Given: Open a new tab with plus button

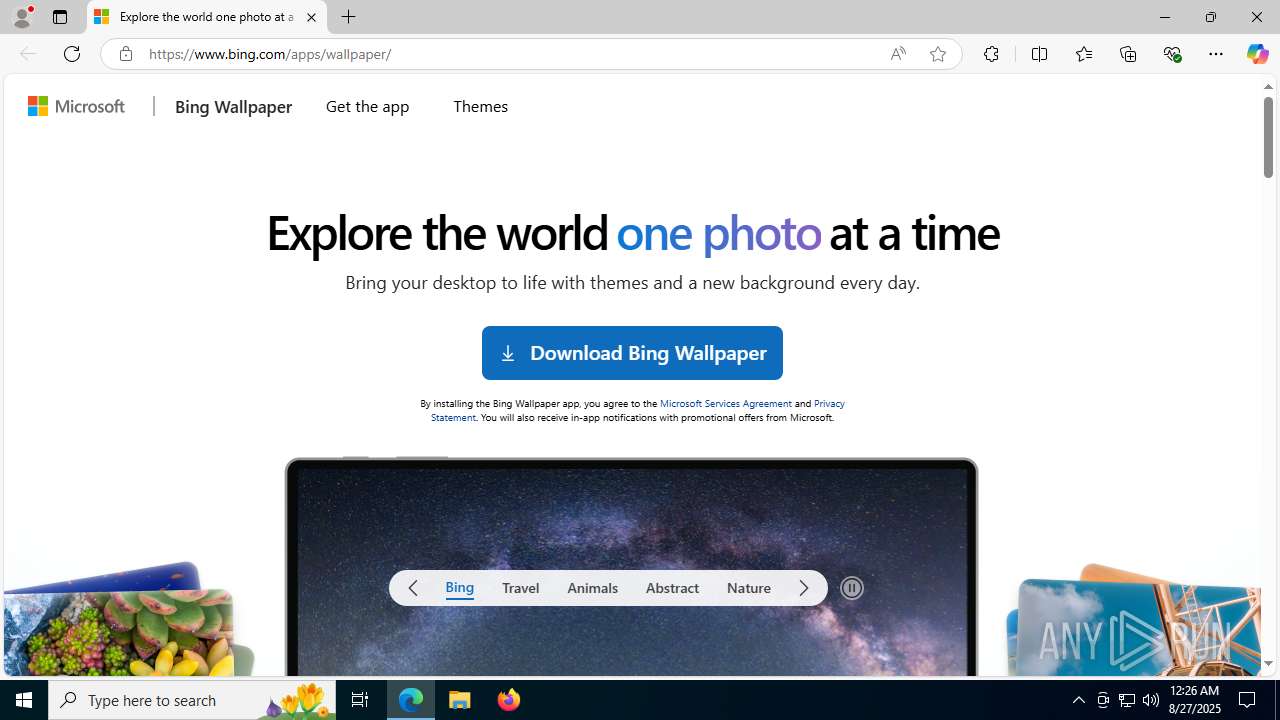Looking at the screenshot, I should (x=348, y=17).
